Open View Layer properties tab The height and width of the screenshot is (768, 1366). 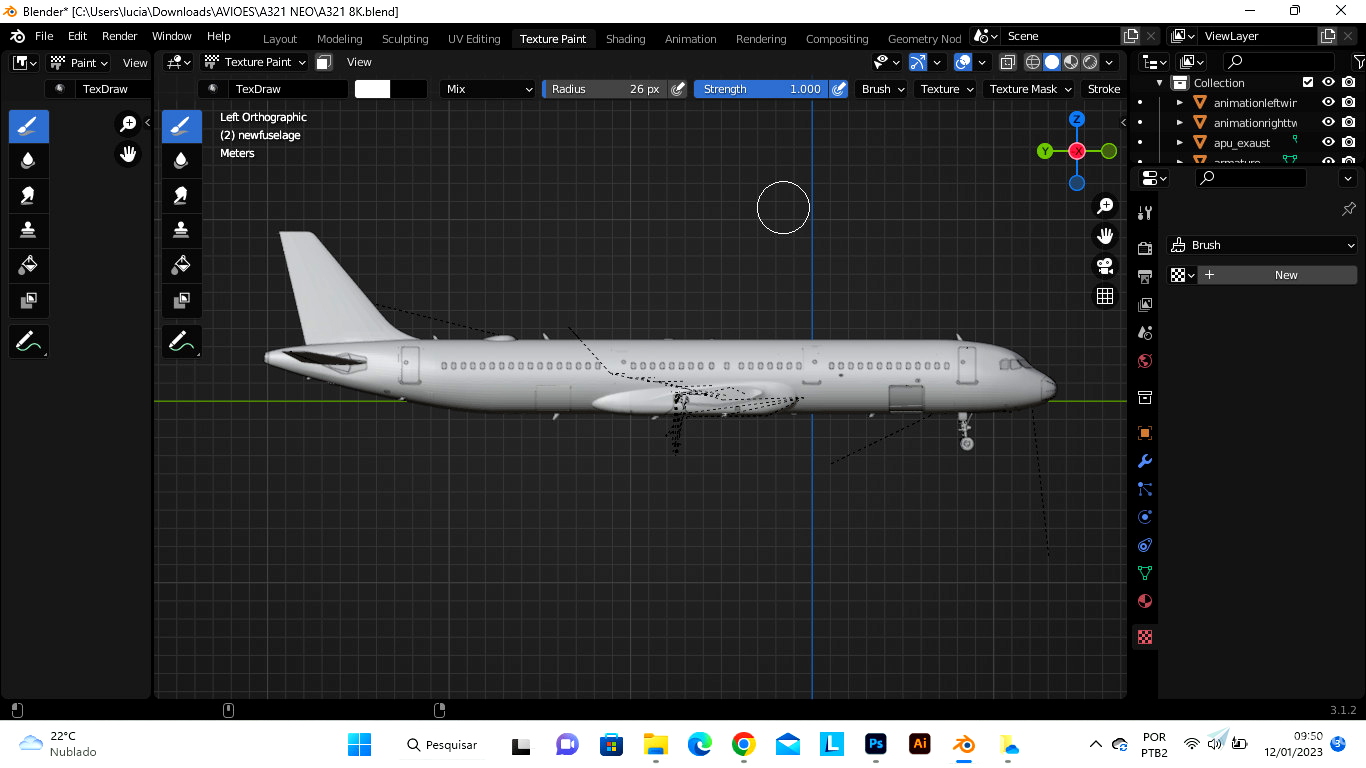1145,304
